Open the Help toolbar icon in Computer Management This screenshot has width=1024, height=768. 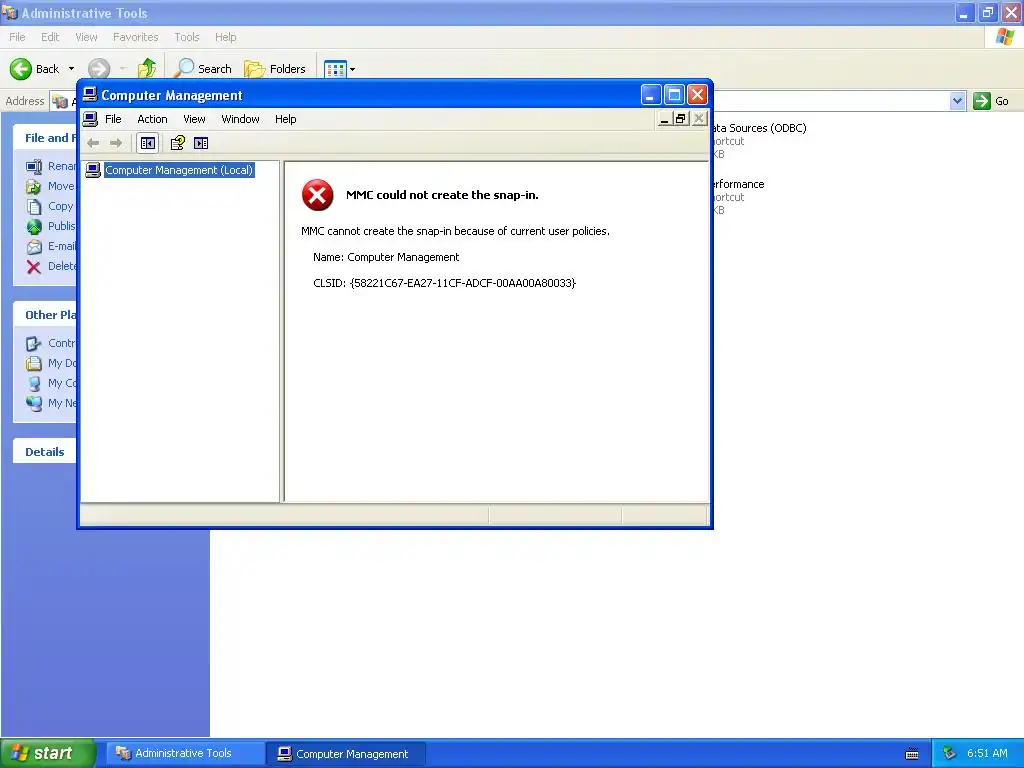tap(178, 143)
